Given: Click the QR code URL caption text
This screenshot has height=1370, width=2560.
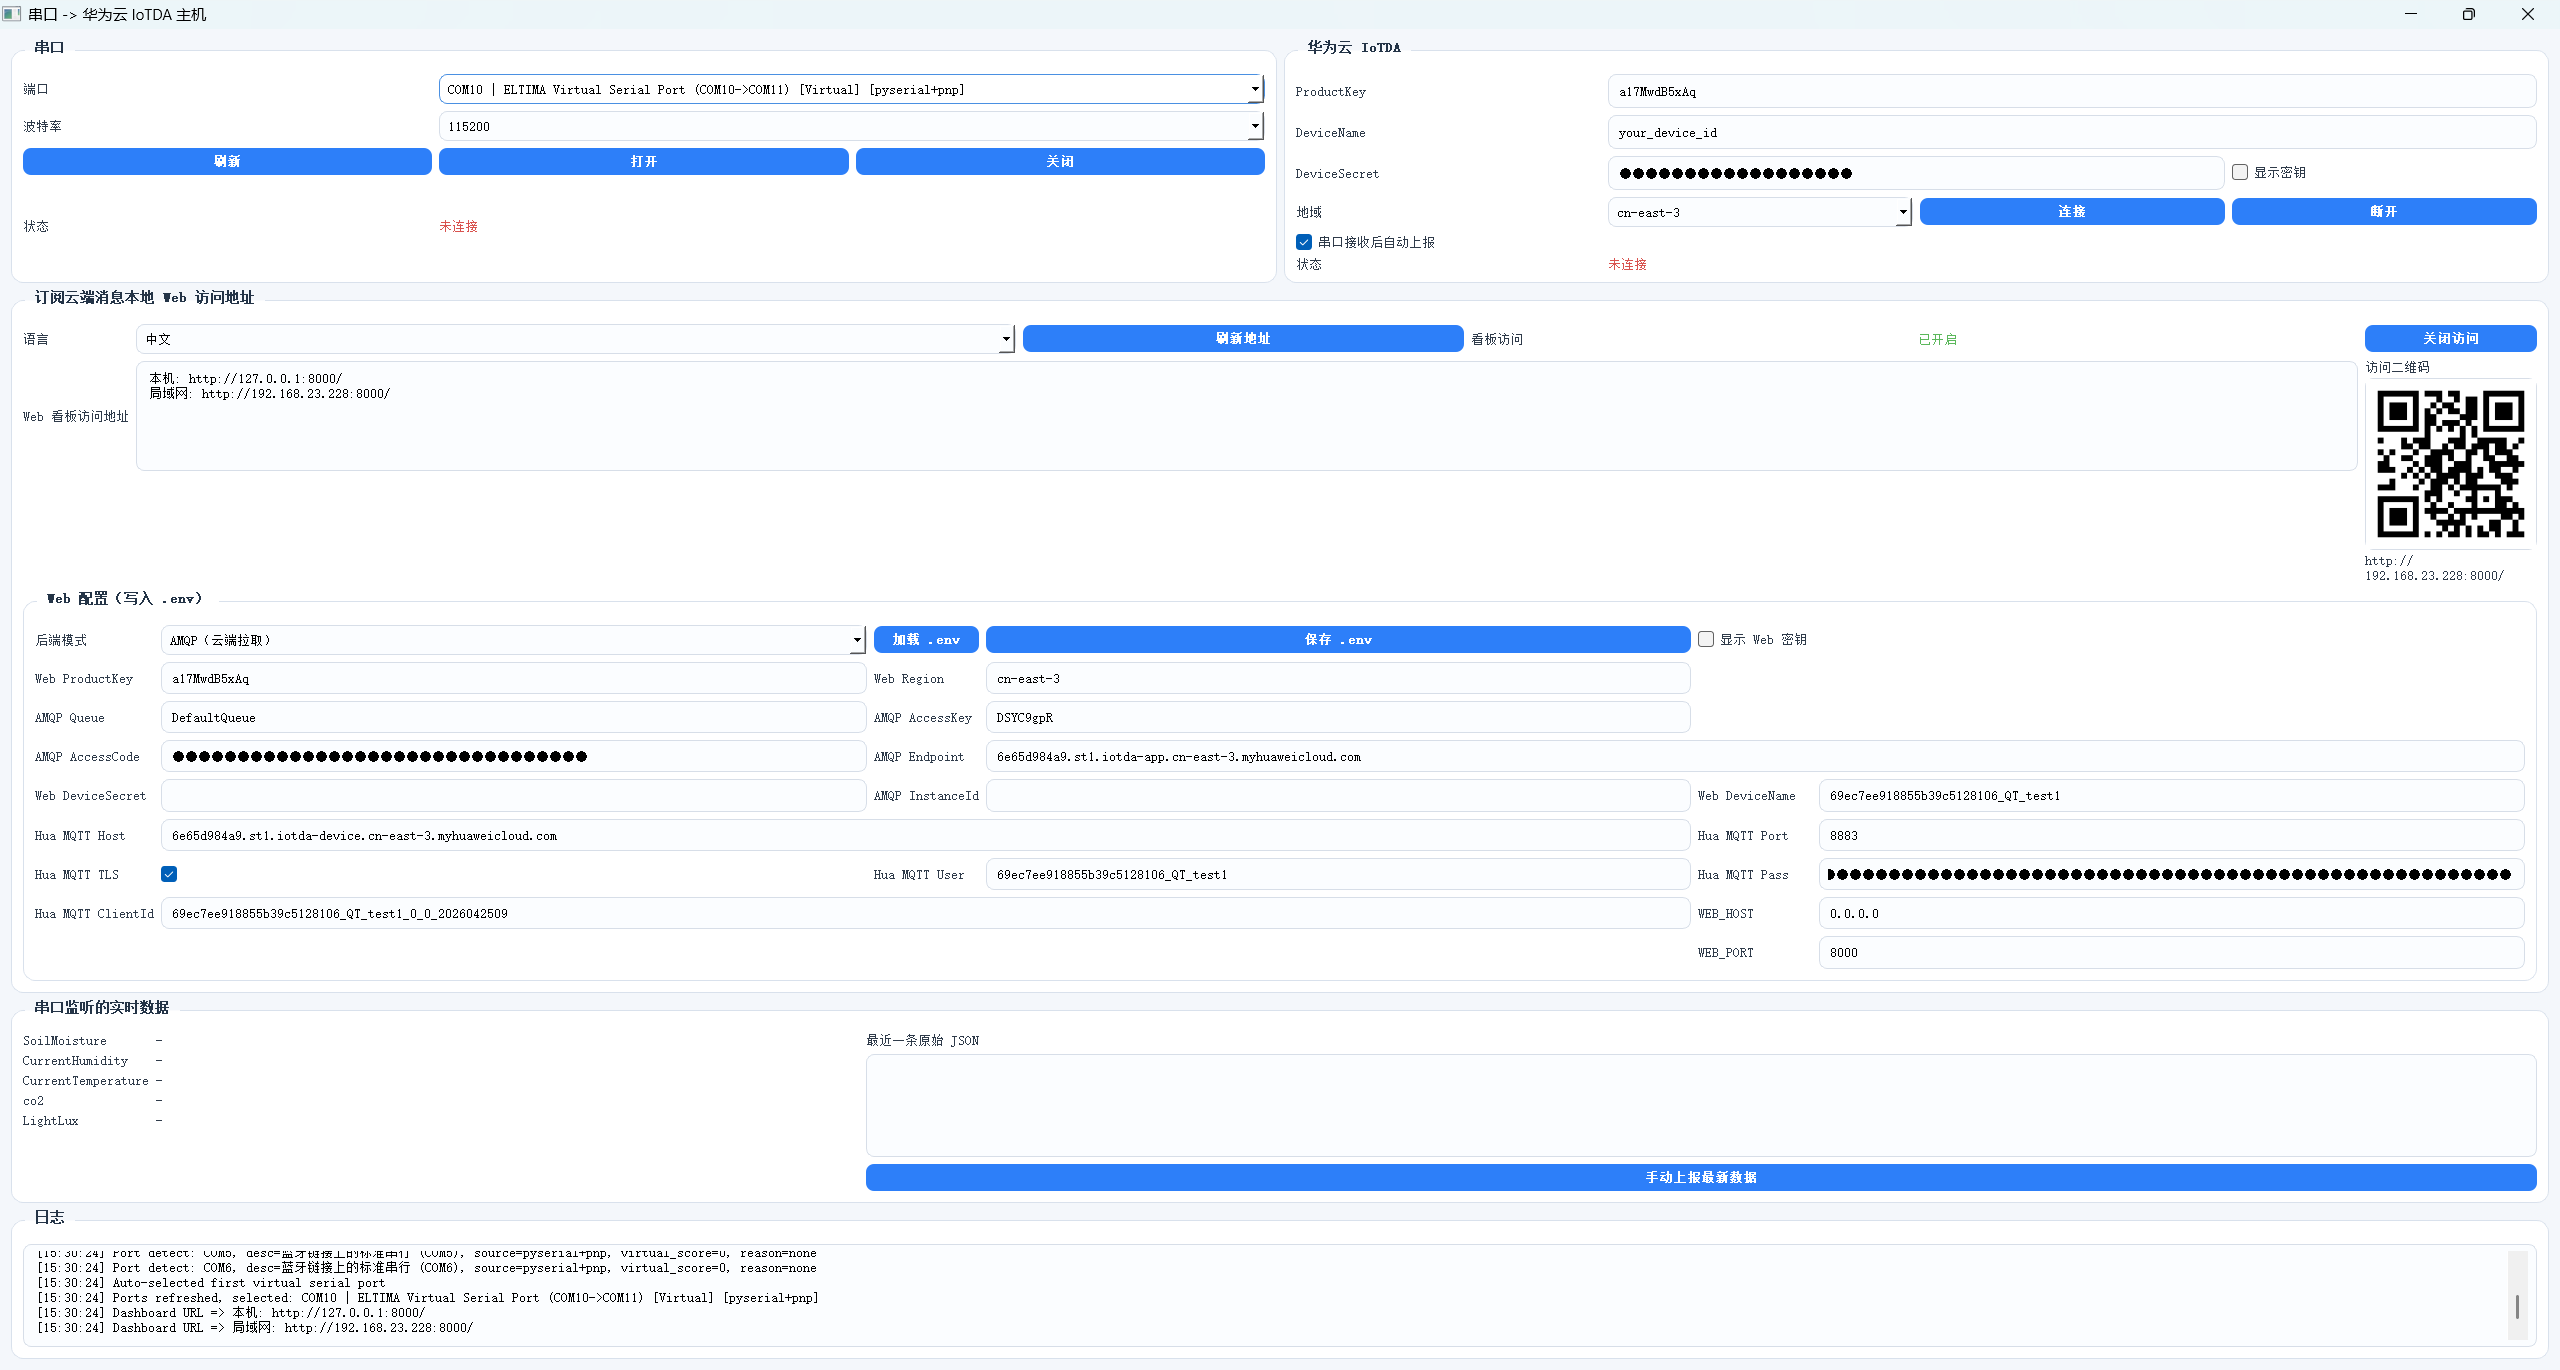Looking at the screenshot, I should click(x=2434, y=568).
